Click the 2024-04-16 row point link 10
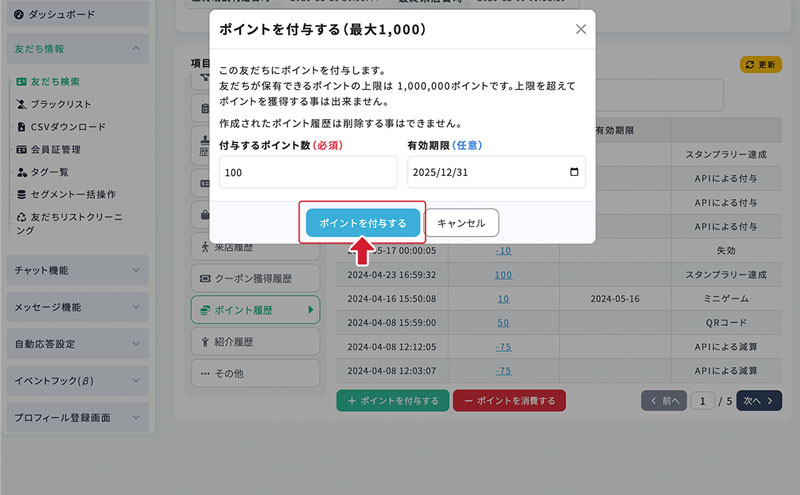Viewport: 800px width, 495px height. 503,299
